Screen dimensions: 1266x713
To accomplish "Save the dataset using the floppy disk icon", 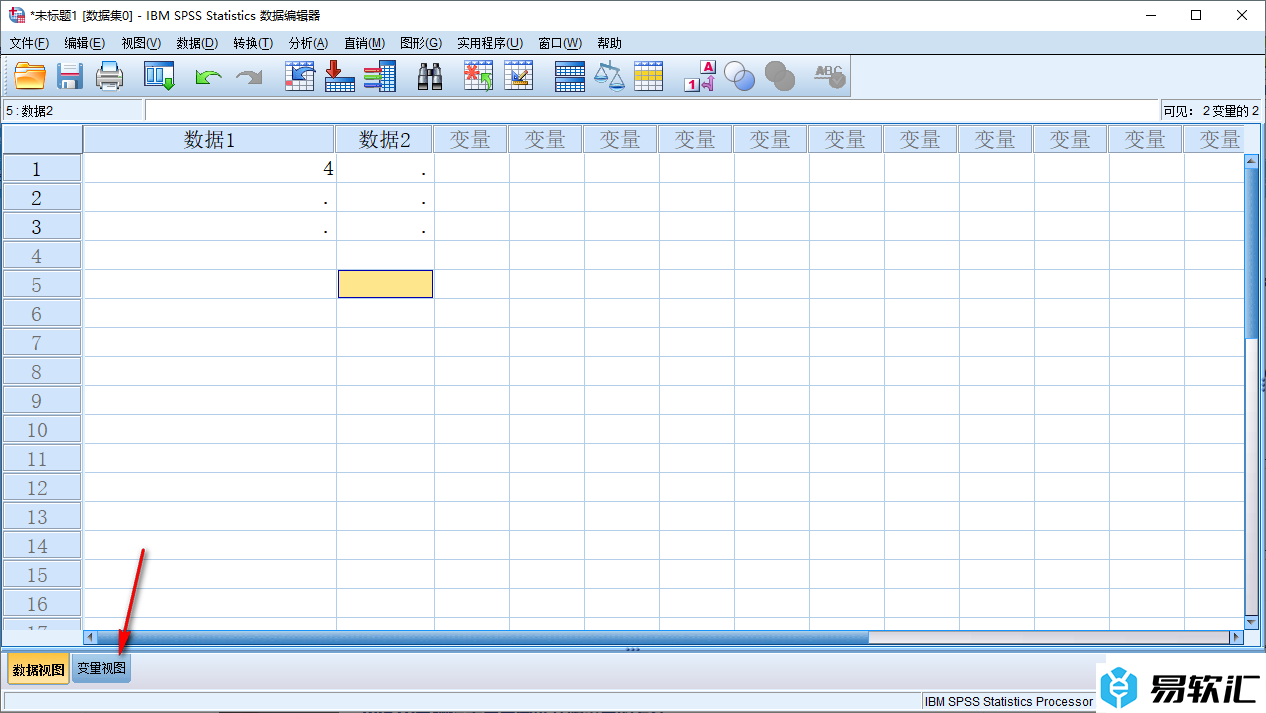I will pos(69,76).
